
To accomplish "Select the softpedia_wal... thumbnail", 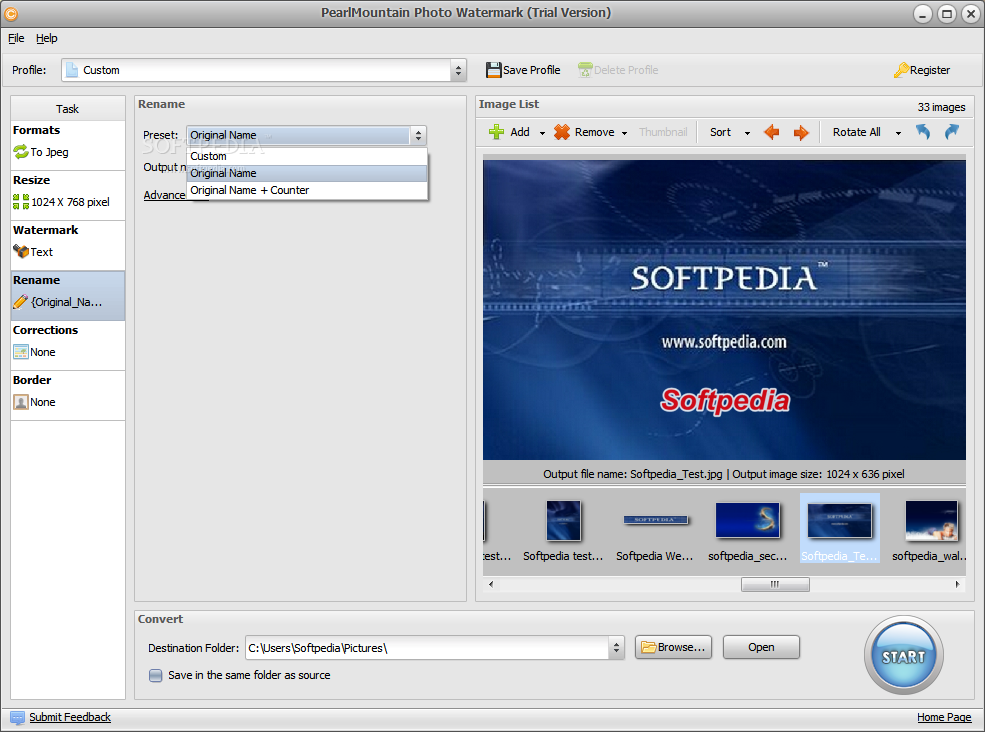I will click(930, 529).
